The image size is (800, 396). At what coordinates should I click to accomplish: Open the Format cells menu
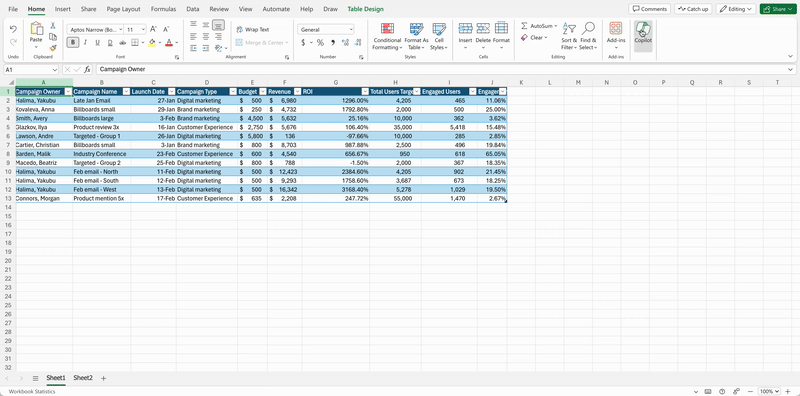[x=501, y=36]
